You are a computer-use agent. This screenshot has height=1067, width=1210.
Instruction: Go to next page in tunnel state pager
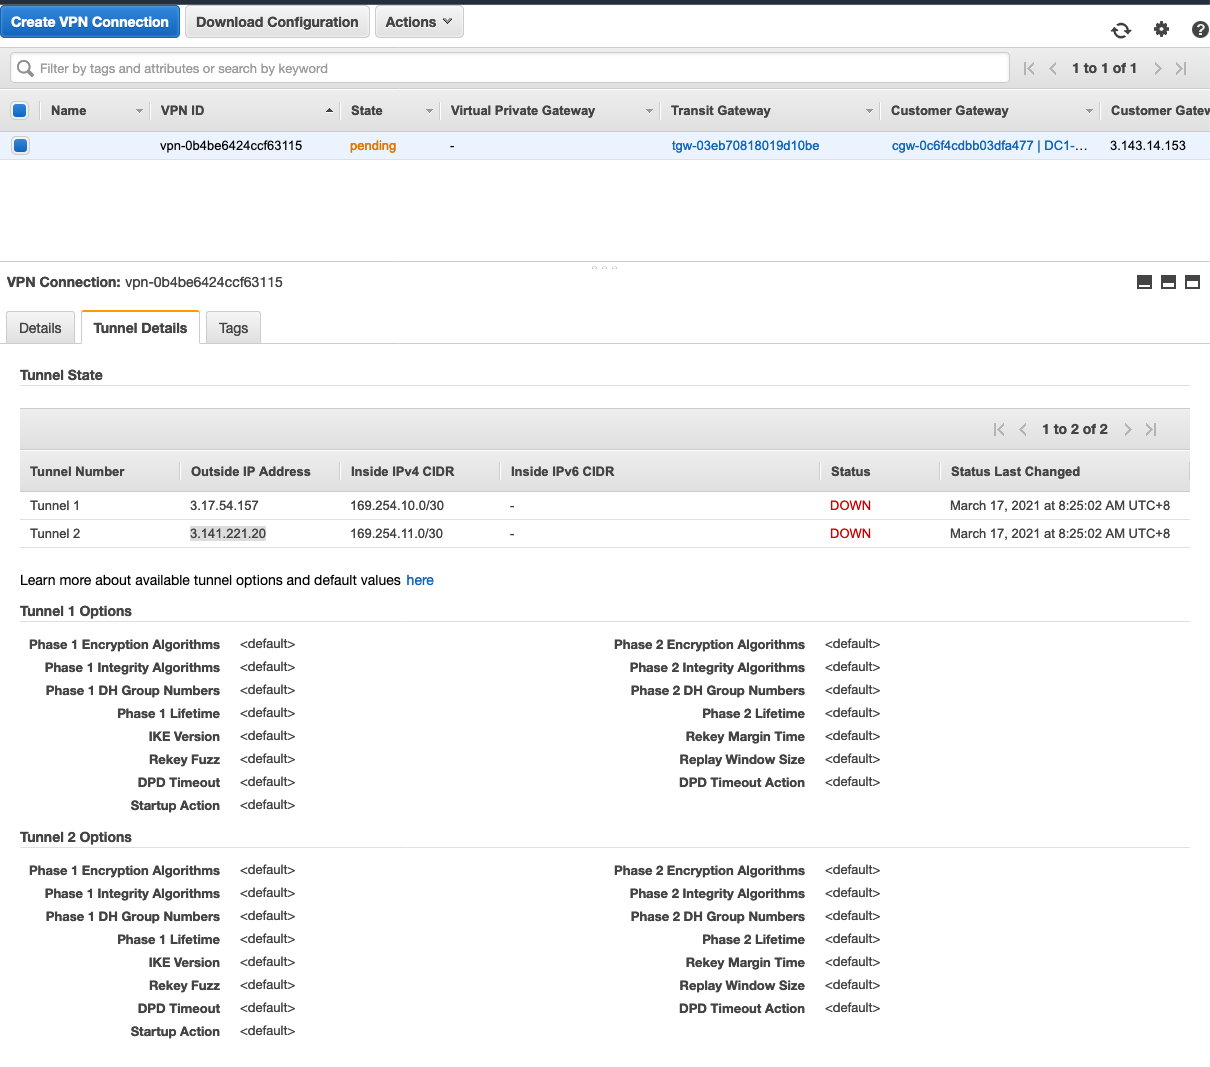(1127, 429)
